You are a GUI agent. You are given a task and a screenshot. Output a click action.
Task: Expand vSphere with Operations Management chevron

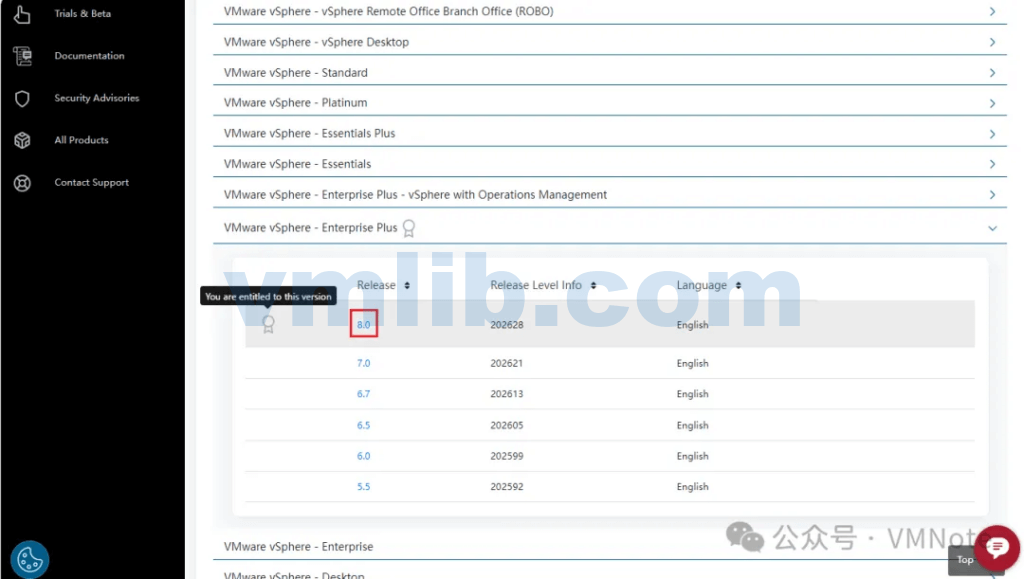click(992, 195)
